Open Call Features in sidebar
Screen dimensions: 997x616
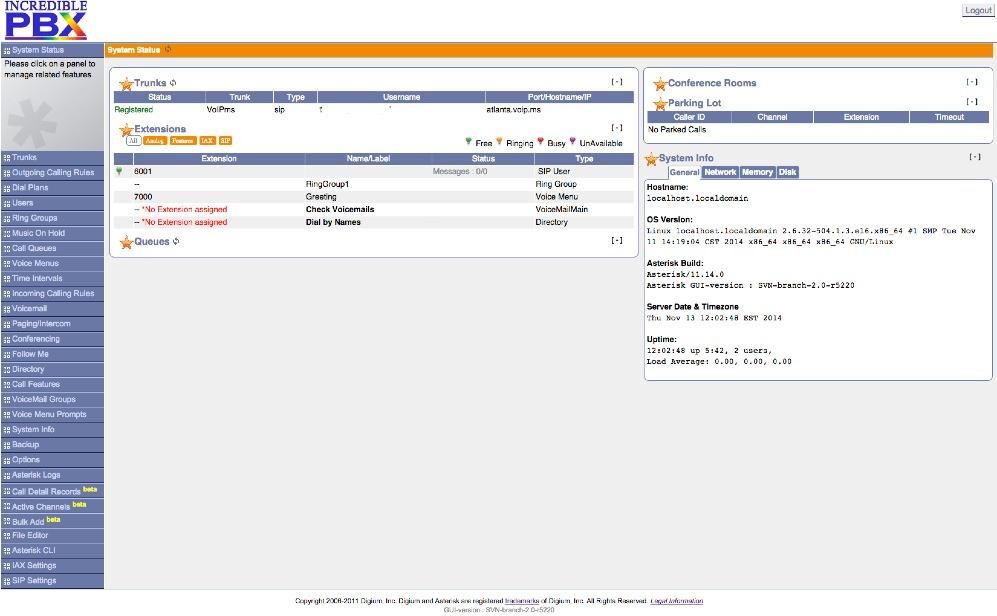click(x=52, y=385)
